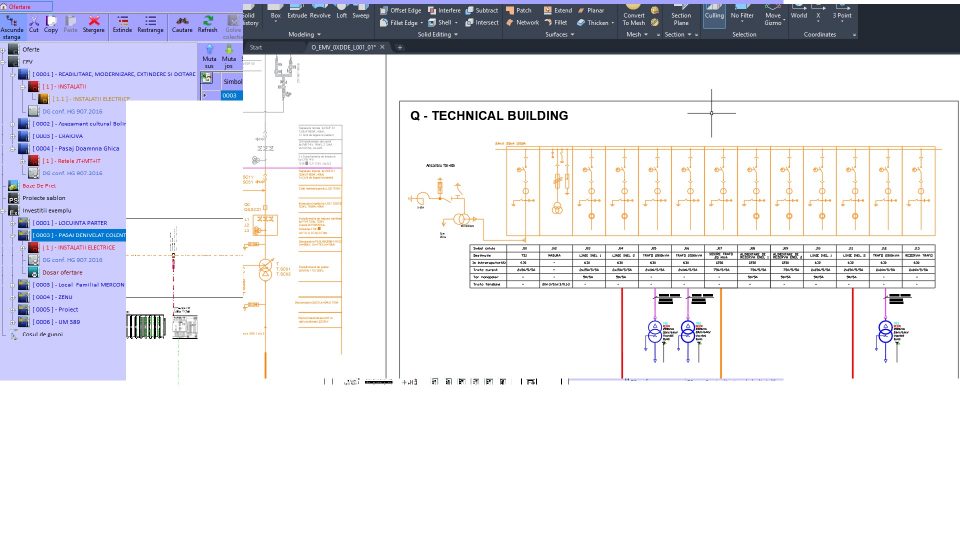Expand the [0004] ZENU tree node

click(13, 297)
